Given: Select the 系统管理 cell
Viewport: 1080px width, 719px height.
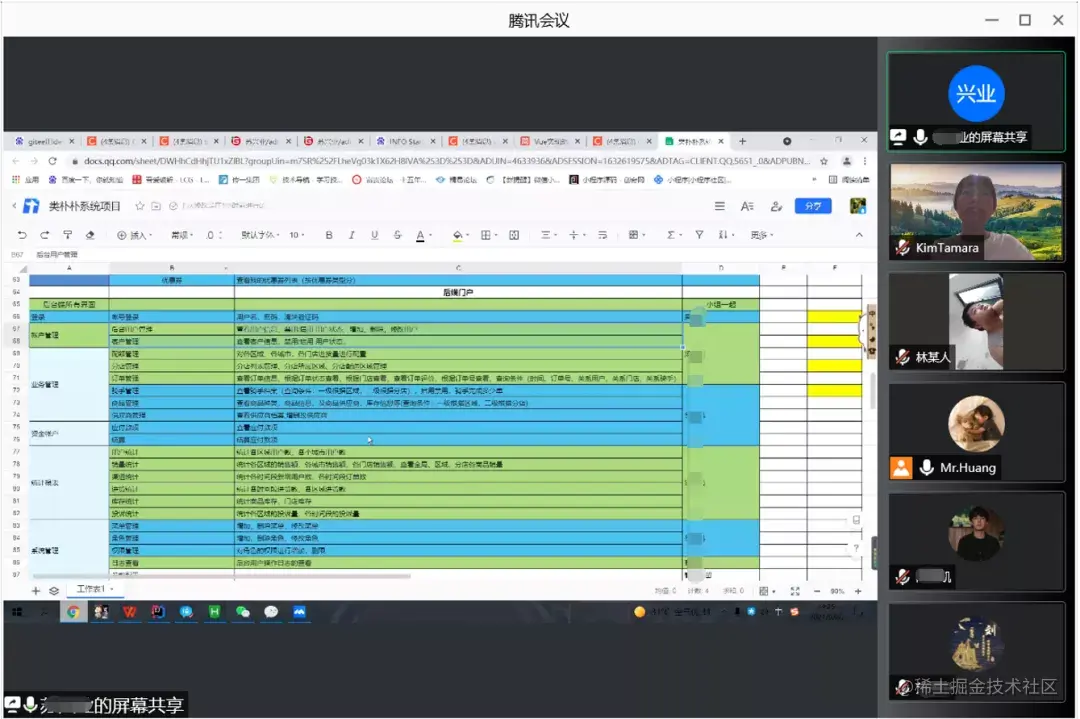Looking at the screenshot, I should tap(69, 550).
